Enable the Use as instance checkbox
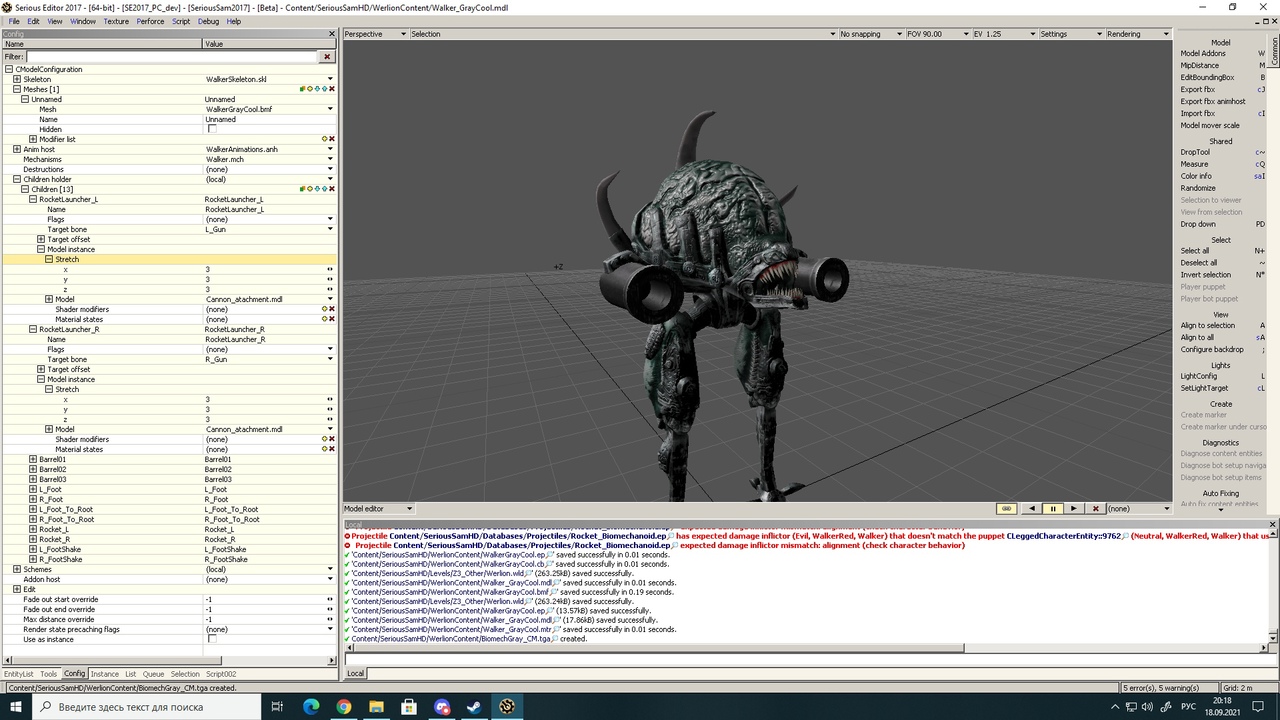 pos(212,639)
